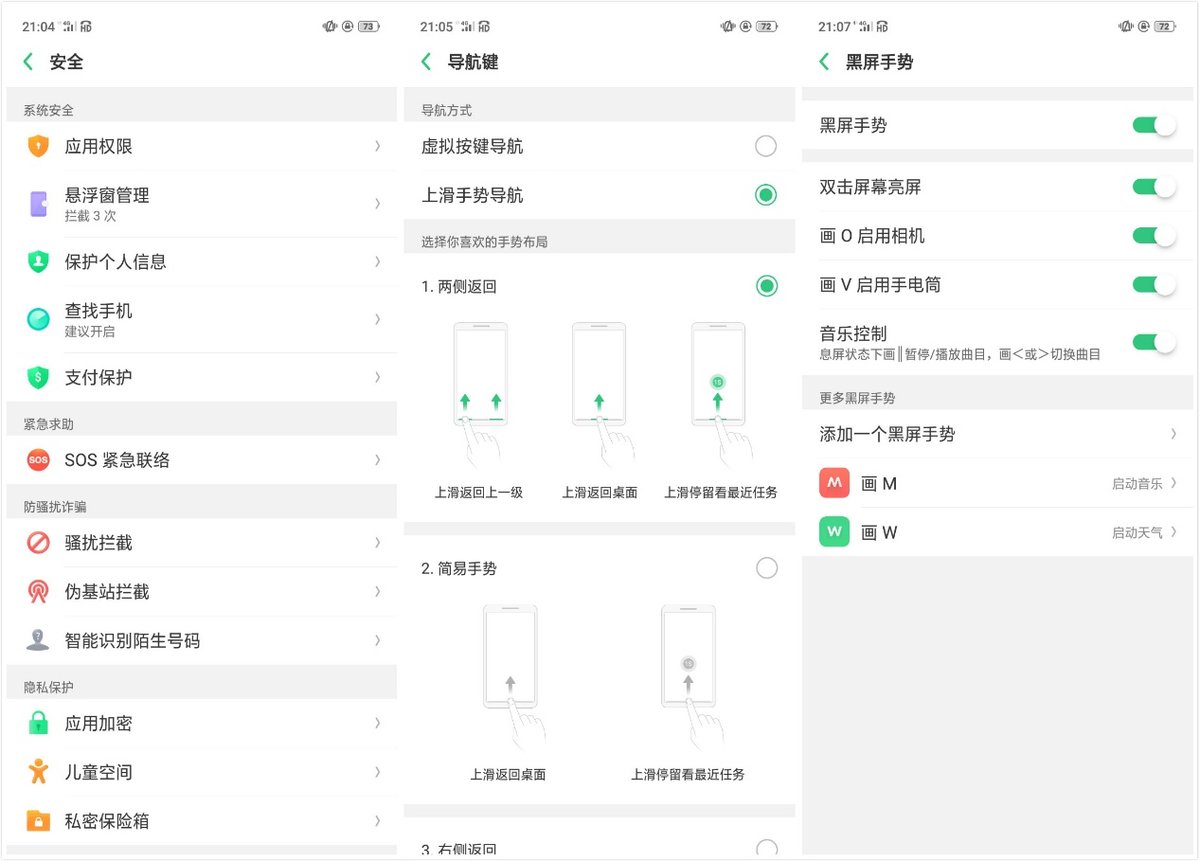
Task: Click the SOS 紧急联络 emergency icon
Action: (x=38, y=460)
